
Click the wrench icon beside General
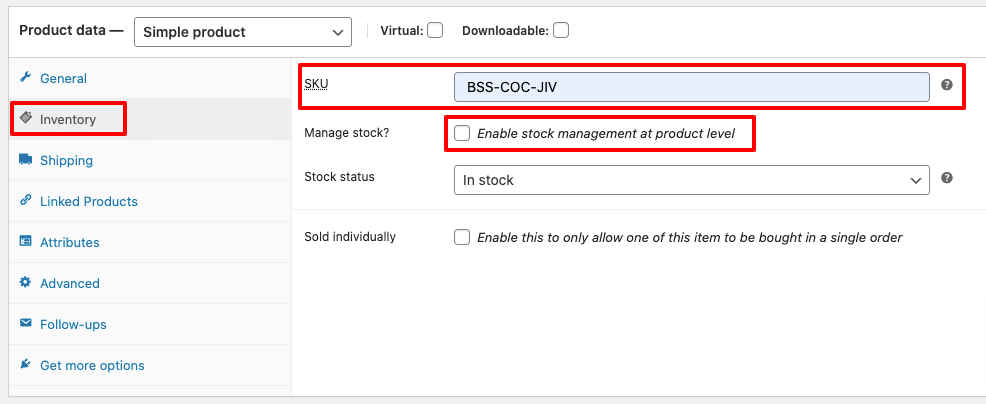(25, 77)
